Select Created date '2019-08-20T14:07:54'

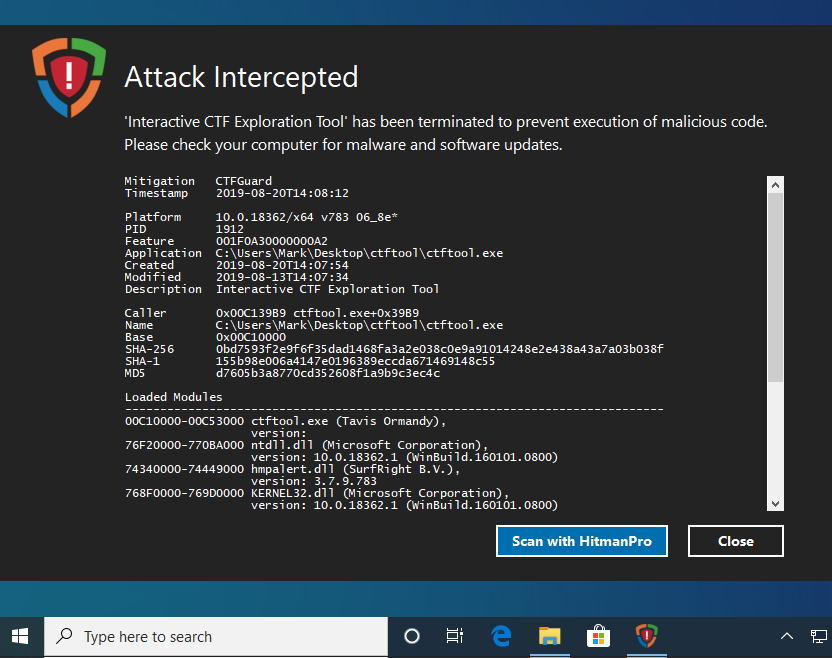click(282, 265)
